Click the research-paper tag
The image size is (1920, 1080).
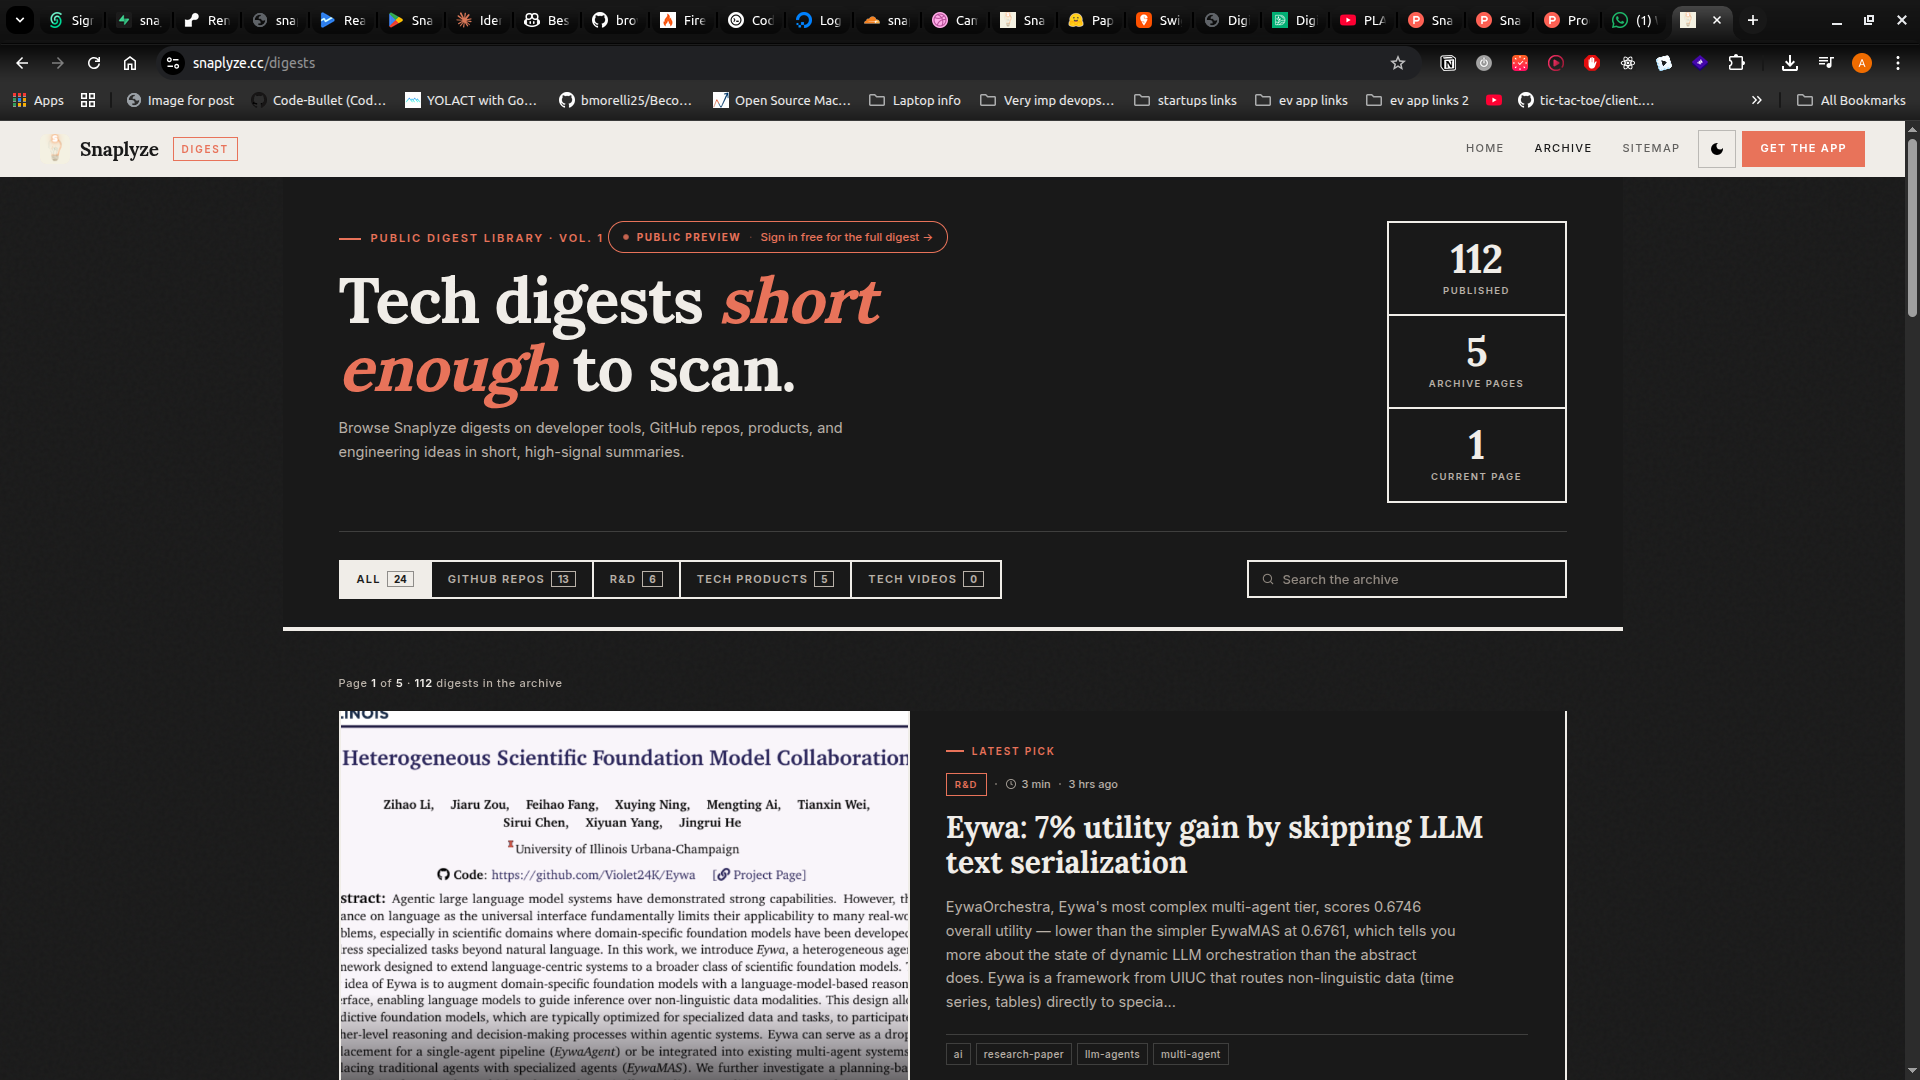1023,1054
